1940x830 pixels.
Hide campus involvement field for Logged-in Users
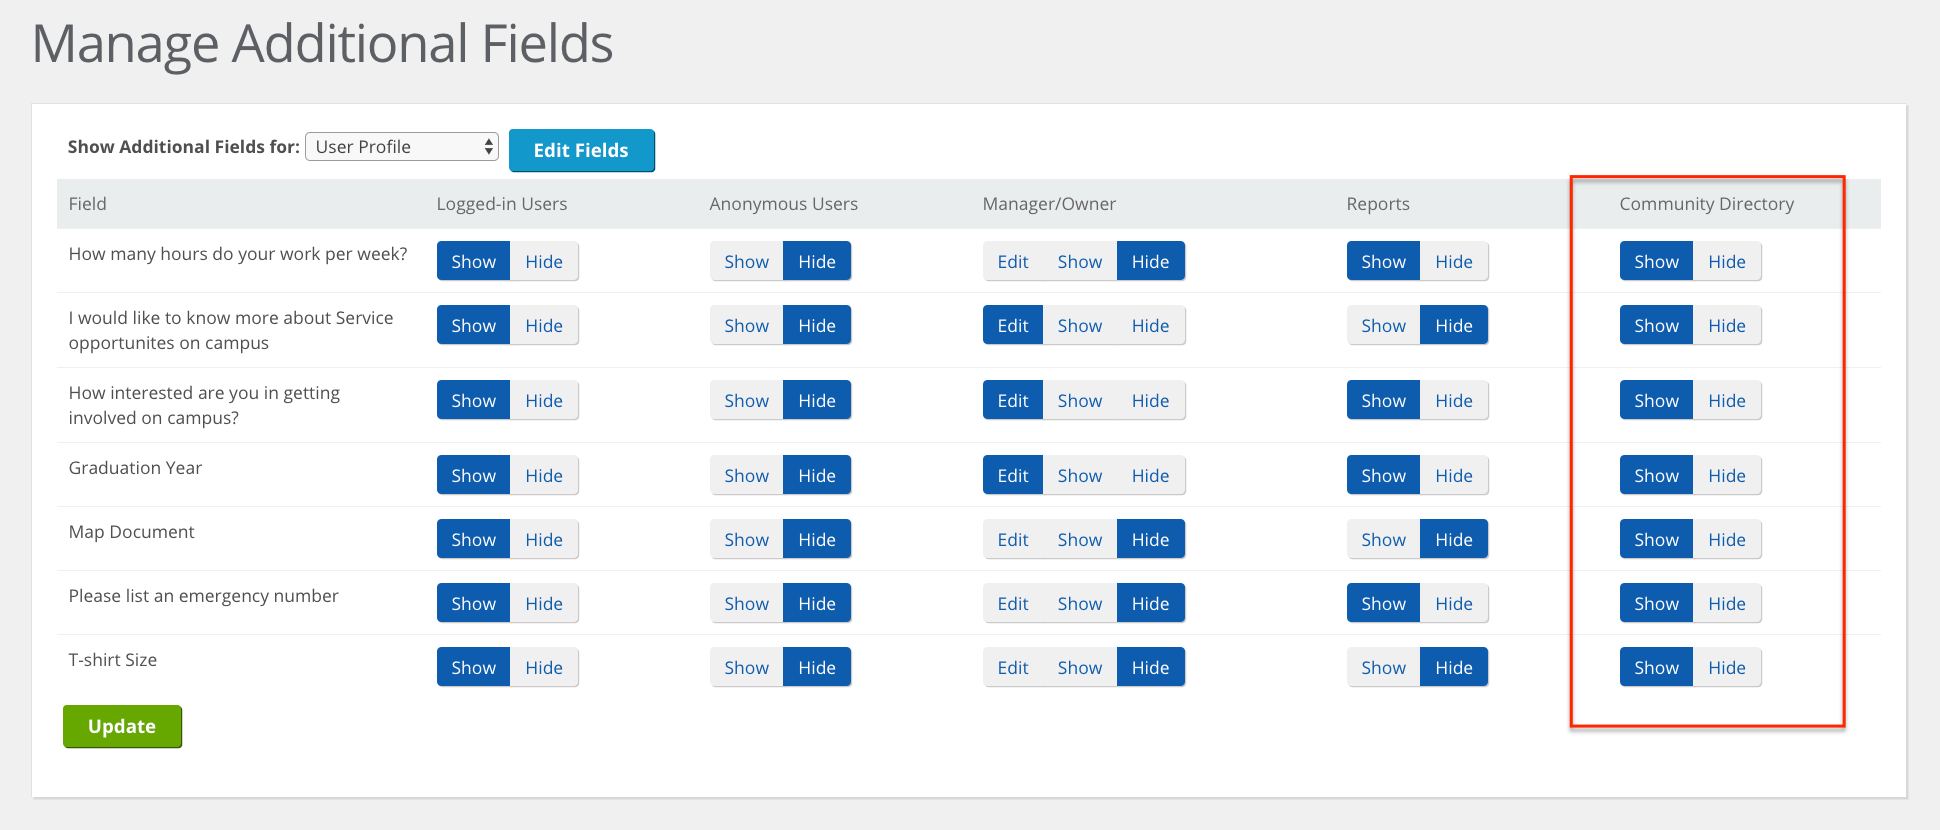pyautogui.click(x=544, y=400)
